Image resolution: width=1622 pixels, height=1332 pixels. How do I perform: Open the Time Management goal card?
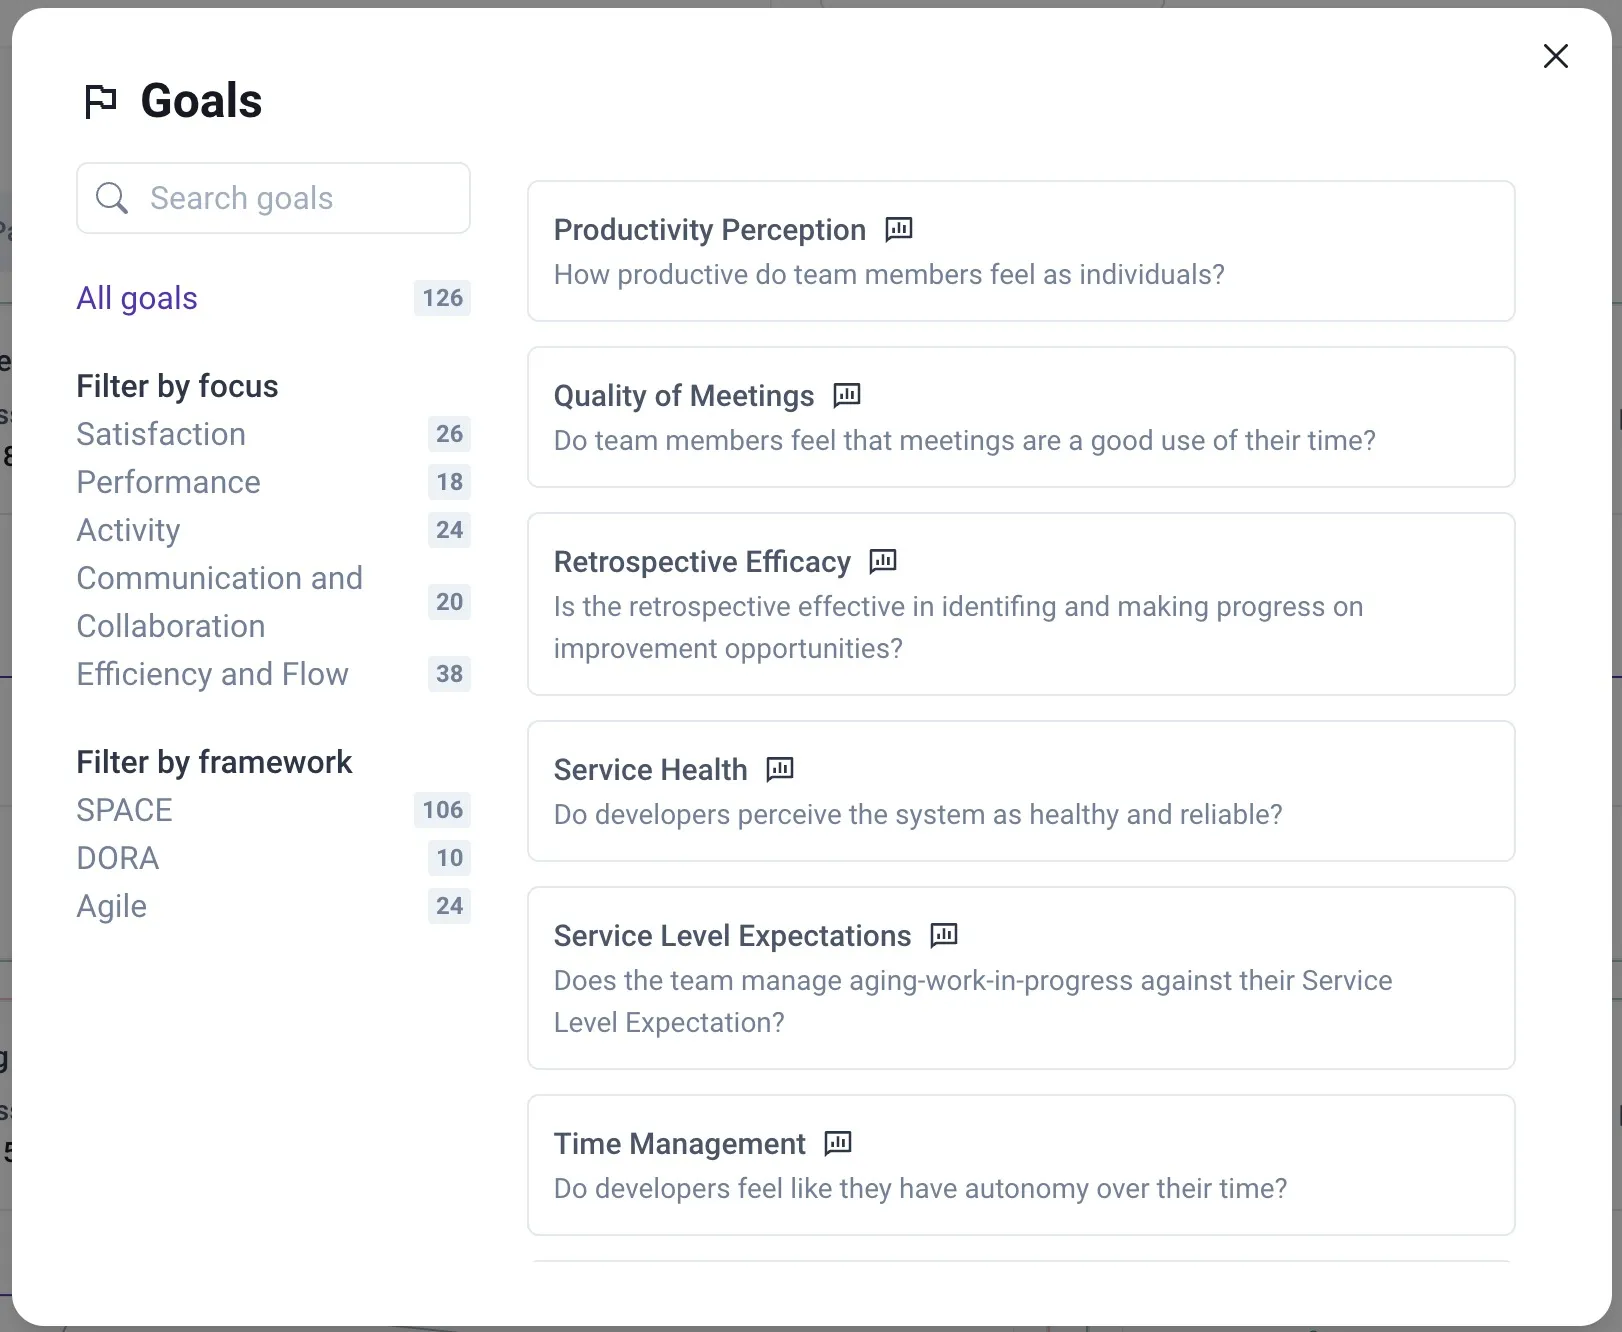coord(1020,1165)
